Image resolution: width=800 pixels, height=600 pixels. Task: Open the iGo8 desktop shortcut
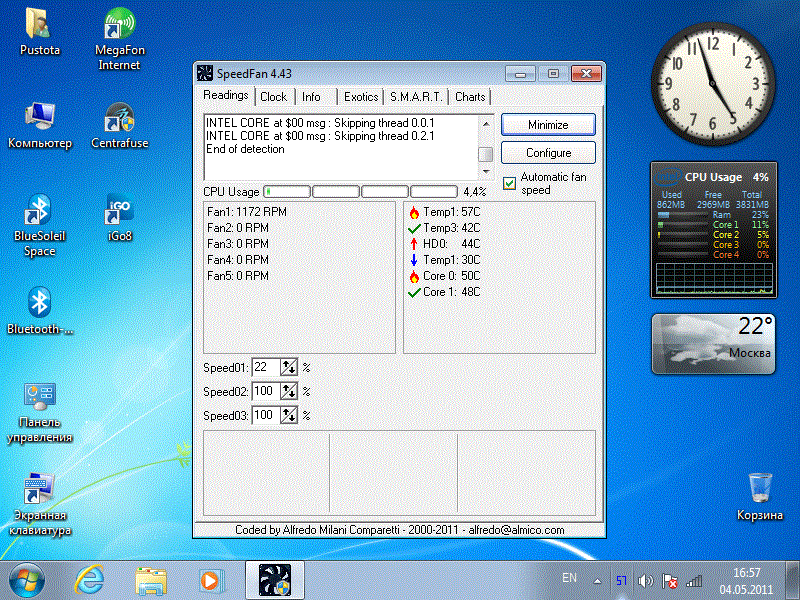(x=120, y=214)
